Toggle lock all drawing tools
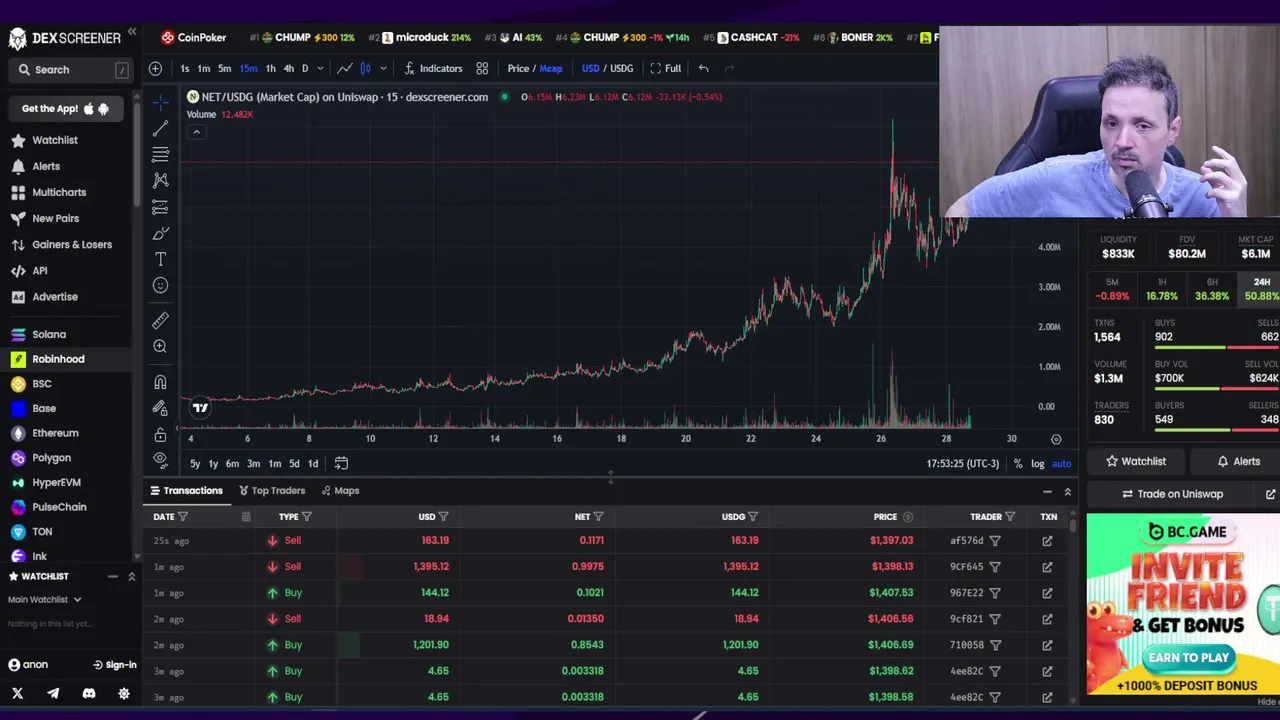Screen dimensions: 1280x720 (160, 435)
